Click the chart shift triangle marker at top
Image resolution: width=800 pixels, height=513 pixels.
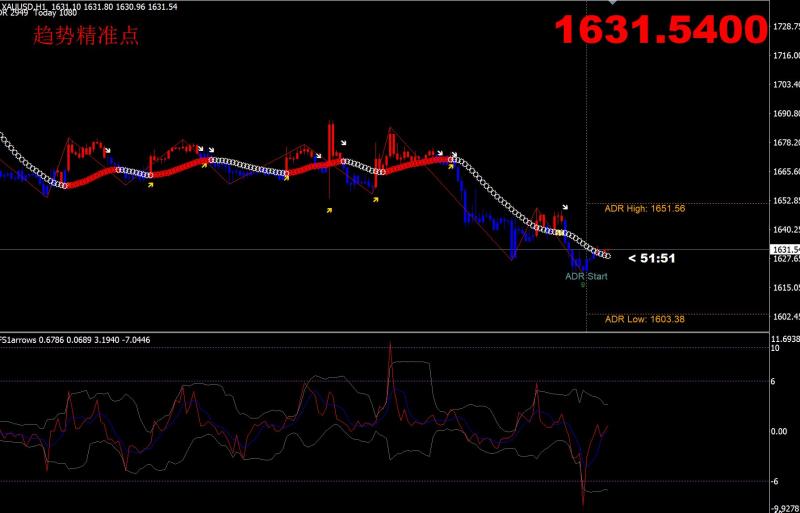click(x=614, y=3)
